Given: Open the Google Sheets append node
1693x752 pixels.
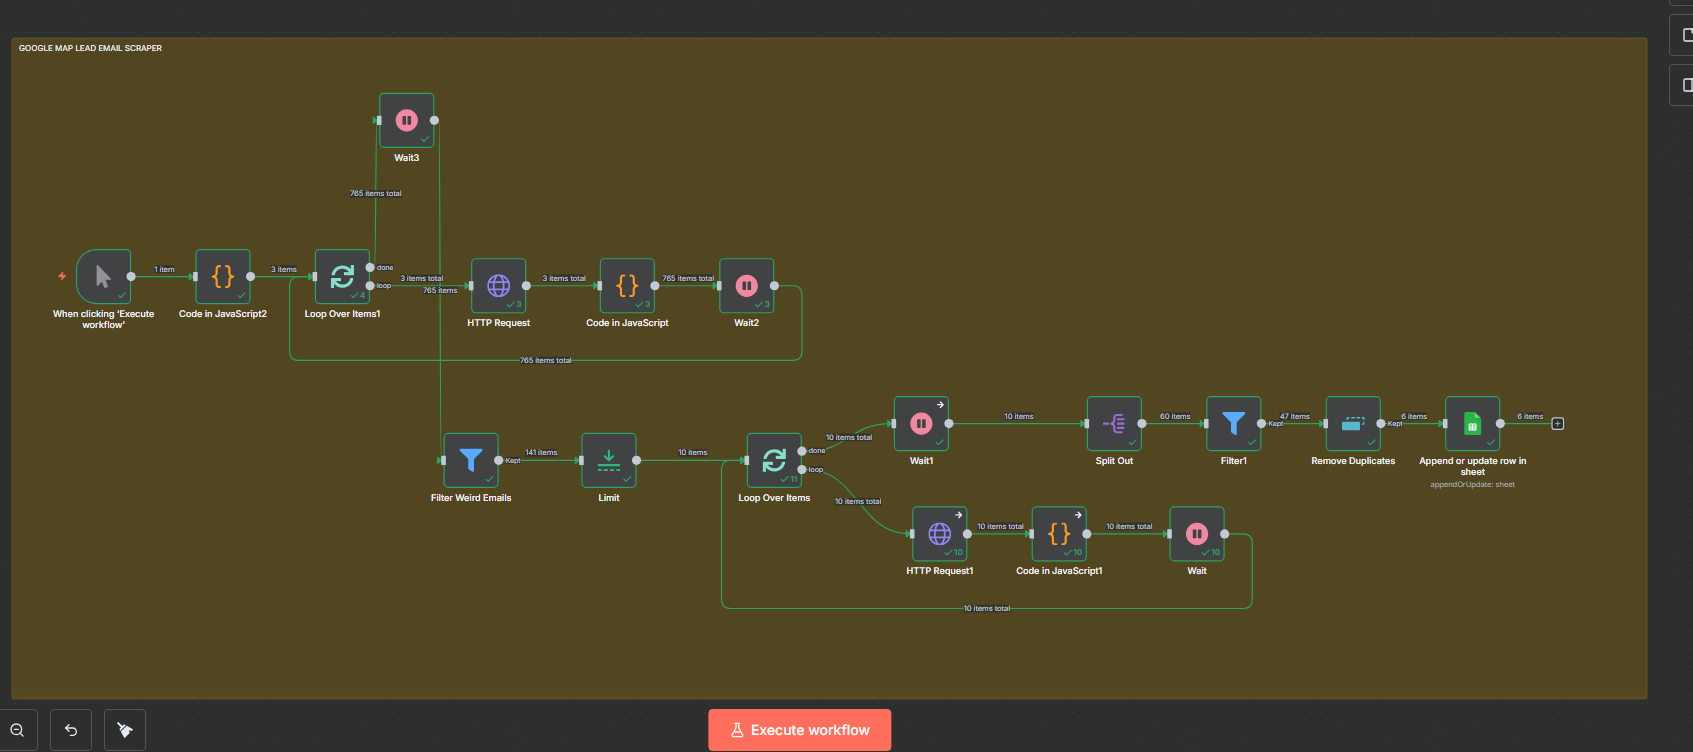Looking at the screenshot, I should pyautogui.click(x=1472, y=424).
